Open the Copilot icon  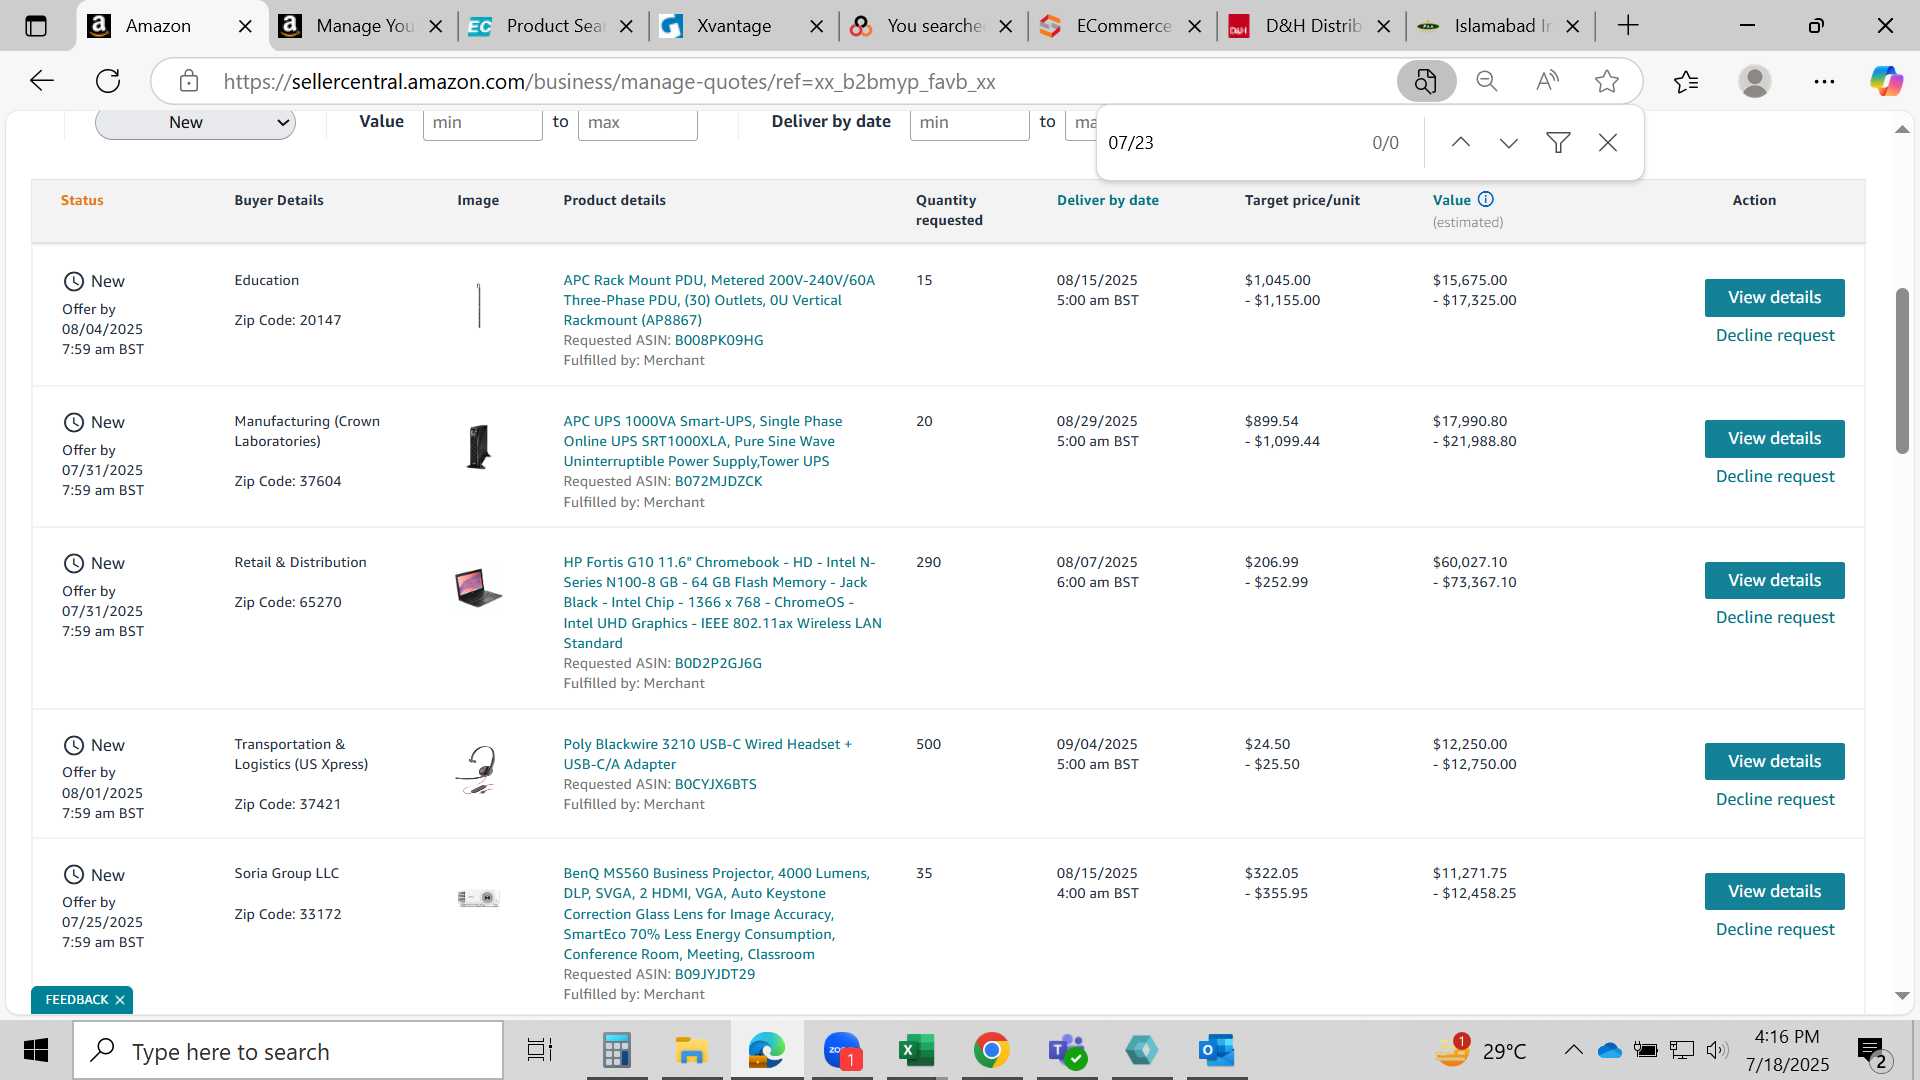pos(1886,81)
